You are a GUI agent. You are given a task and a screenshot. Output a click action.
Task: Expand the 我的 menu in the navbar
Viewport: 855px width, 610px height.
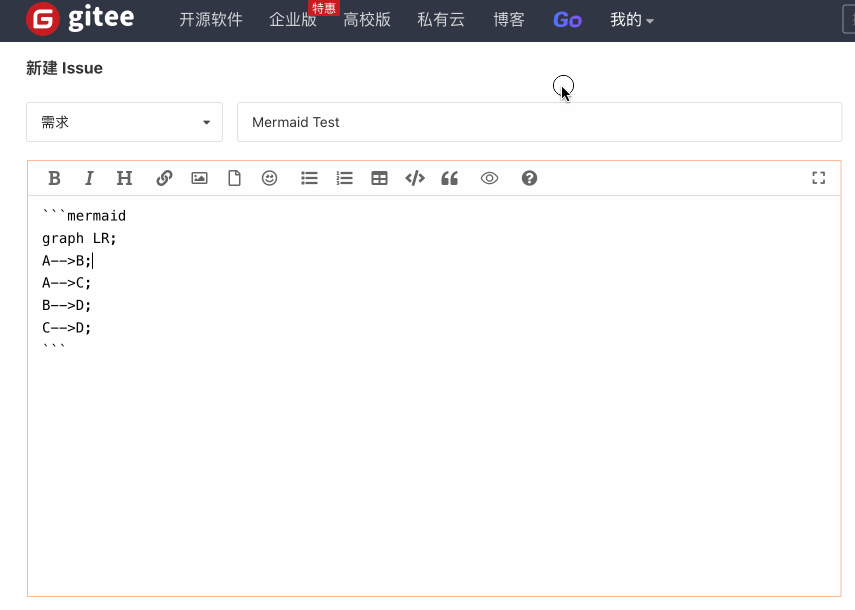[x=631, y=20]
